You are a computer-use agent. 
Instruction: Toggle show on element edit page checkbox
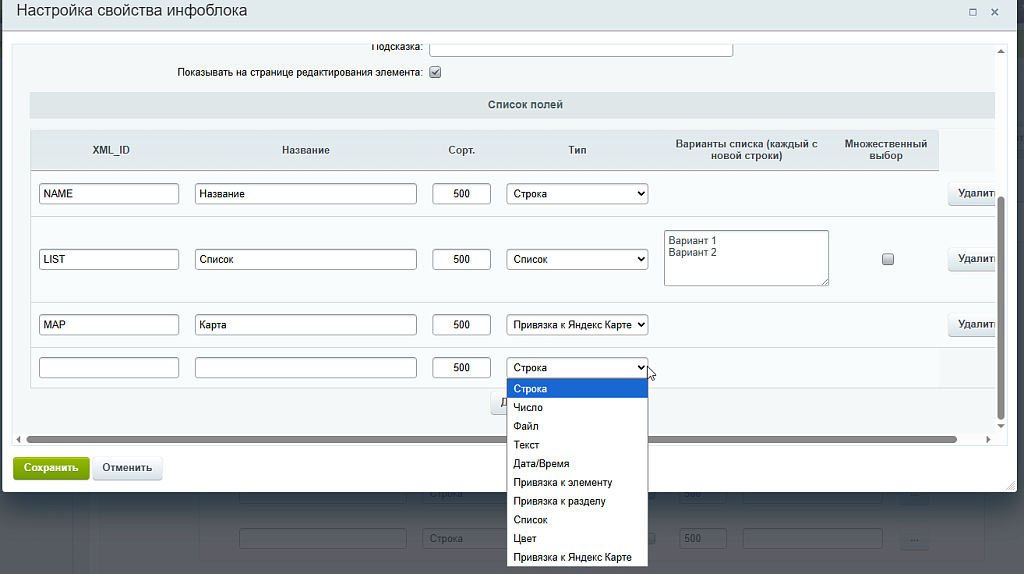[435, 72]
